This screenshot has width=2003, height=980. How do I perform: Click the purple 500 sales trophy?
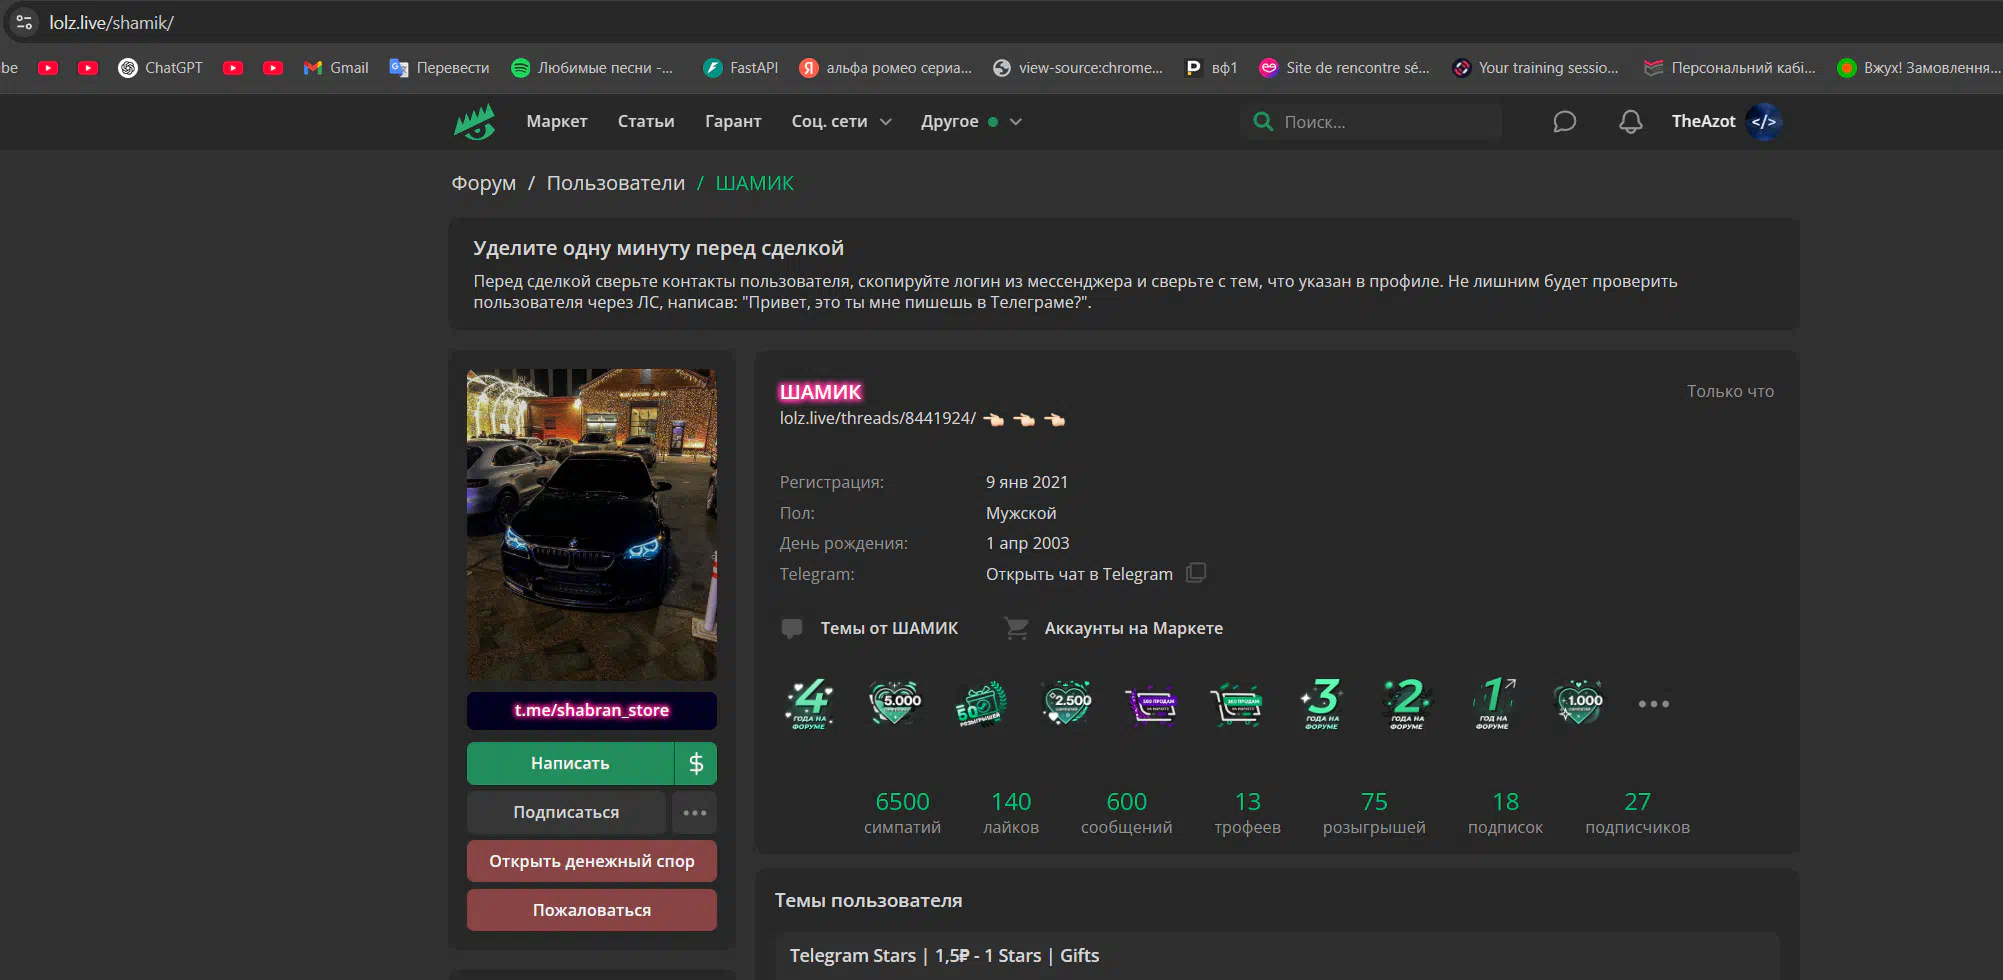(x=1151, y=704)
